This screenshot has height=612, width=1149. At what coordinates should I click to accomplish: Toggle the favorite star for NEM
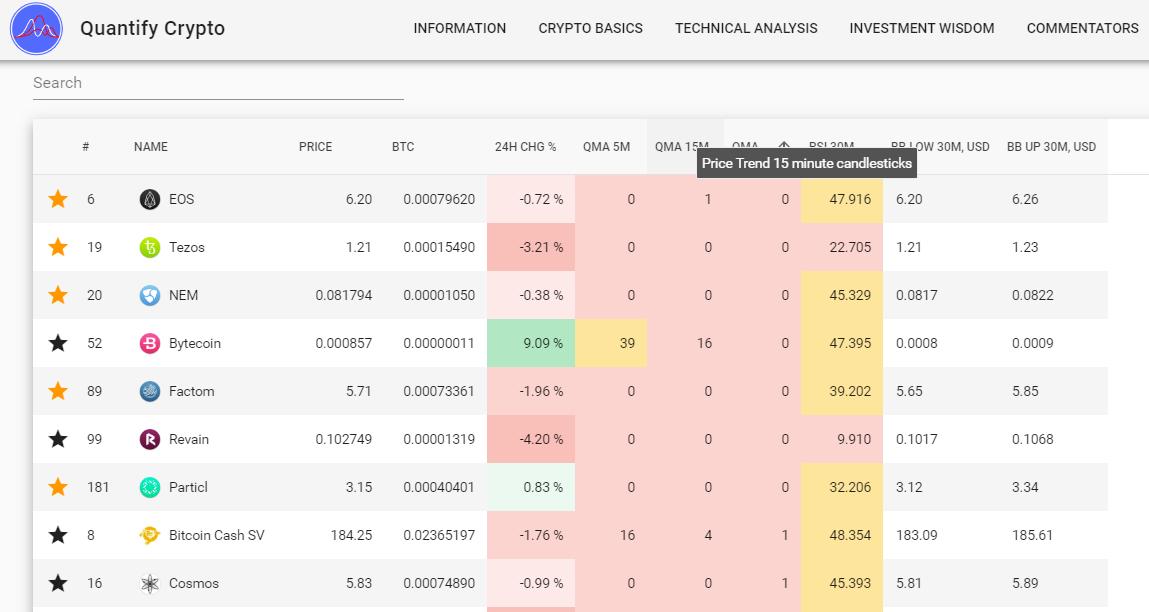pos(58,295)
